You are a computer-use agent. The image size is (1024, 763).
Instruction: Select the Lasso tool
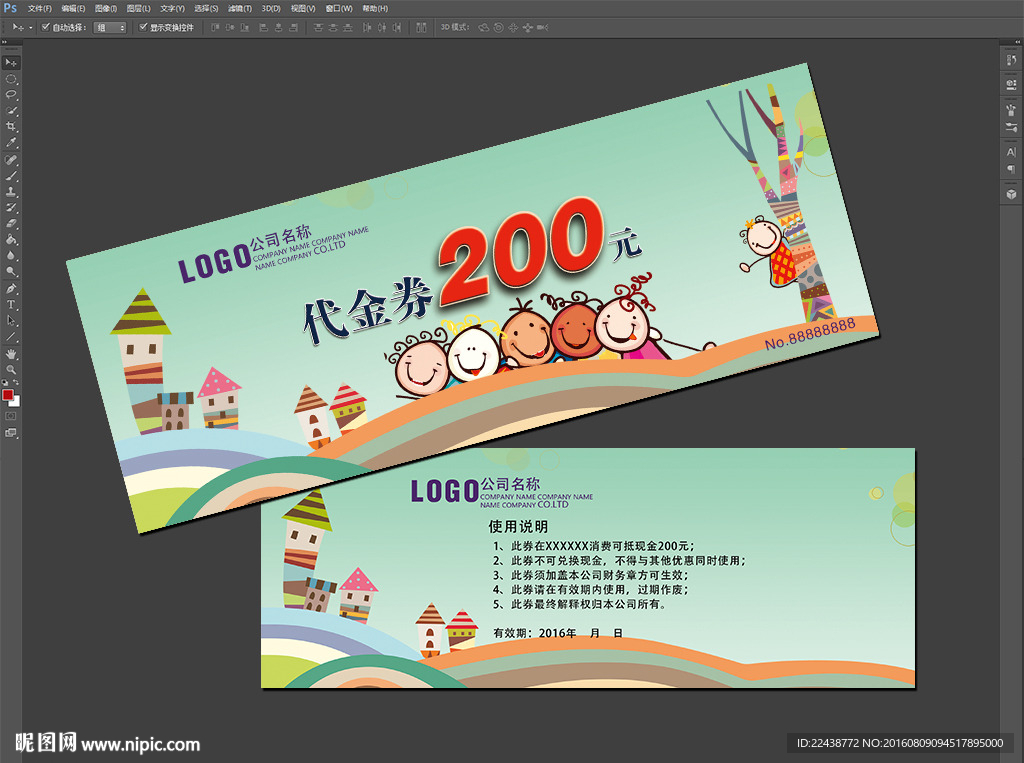[x=11, y=95]
